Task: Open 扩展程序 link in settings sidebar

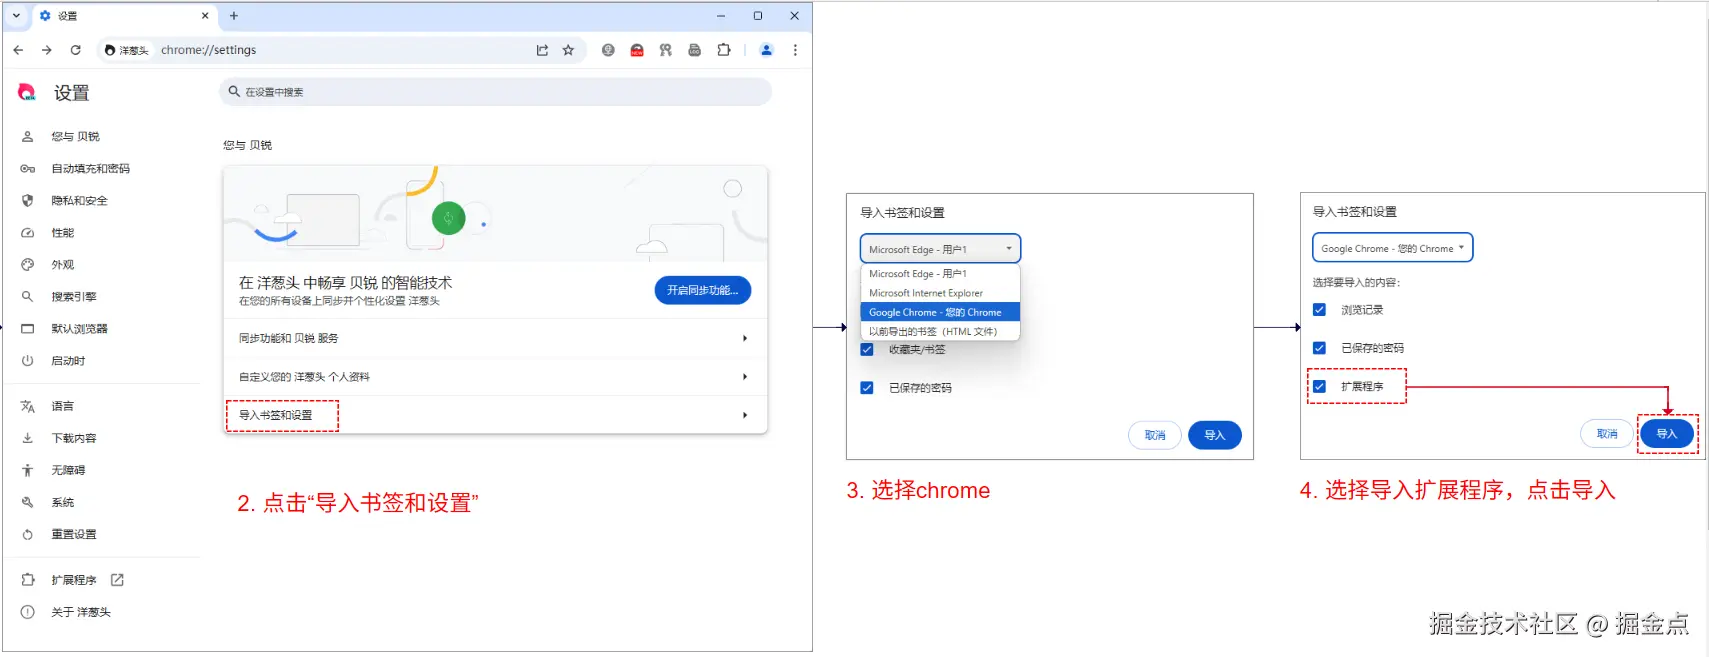Action: coord(72,580)
